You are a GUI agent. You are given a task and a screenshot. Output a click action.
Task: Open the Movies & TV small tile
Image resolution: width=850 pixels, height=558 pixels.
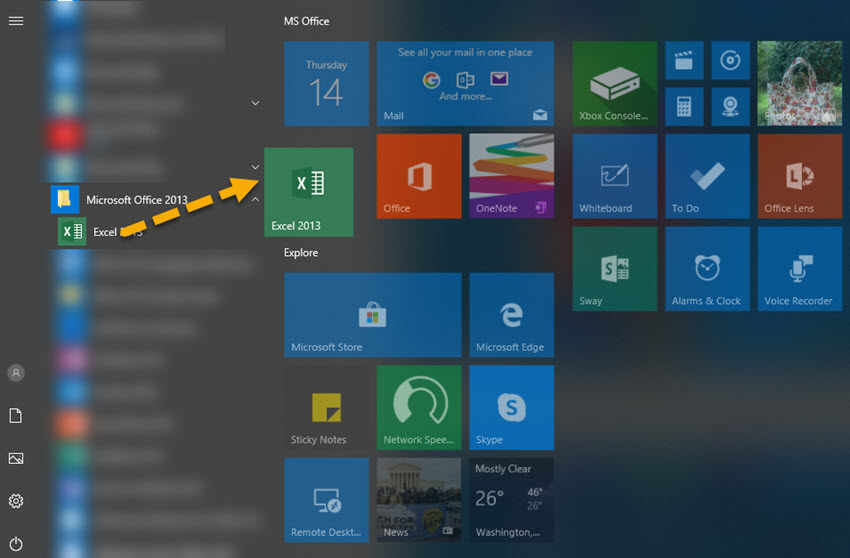click(684, 60)
